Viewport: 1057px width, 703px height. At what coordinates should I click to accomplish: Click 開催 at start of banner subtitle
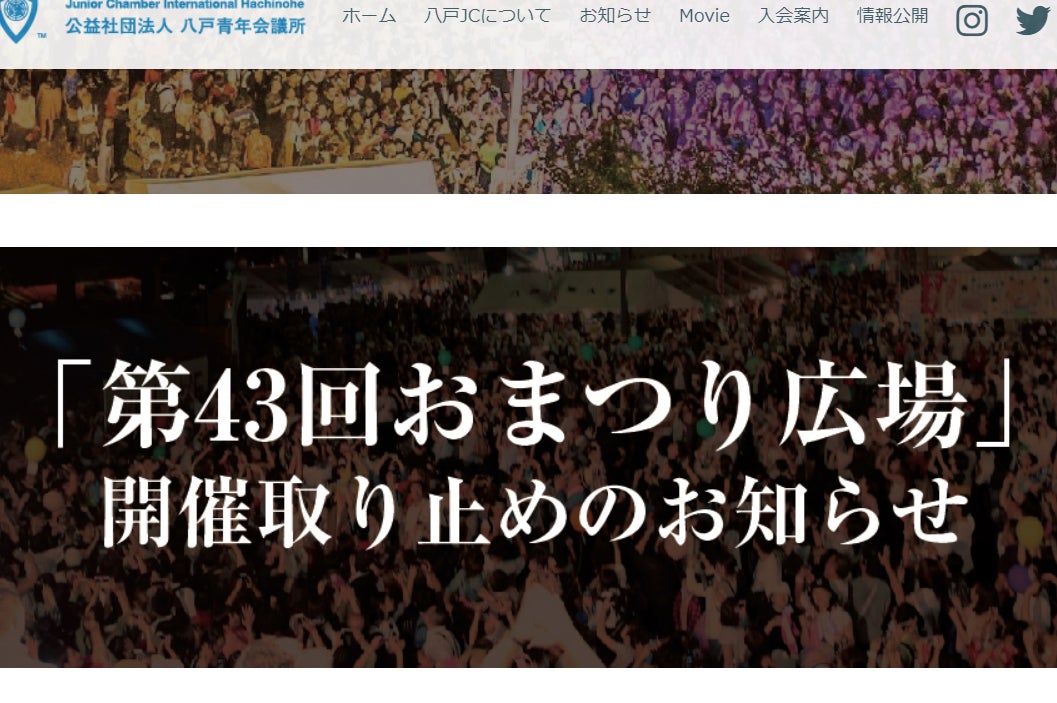177,512
